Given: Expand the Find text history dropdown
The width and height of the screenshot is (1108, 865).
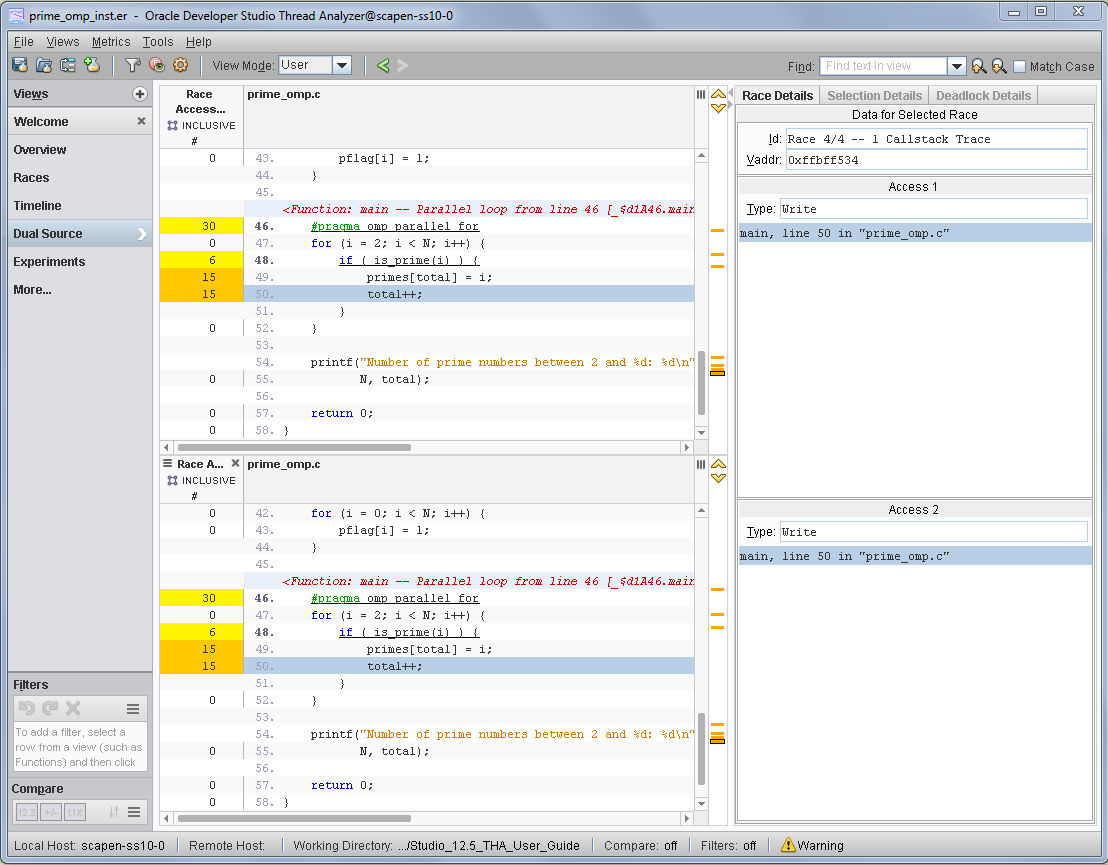Looking at the screenshot, I should [957, 66].
